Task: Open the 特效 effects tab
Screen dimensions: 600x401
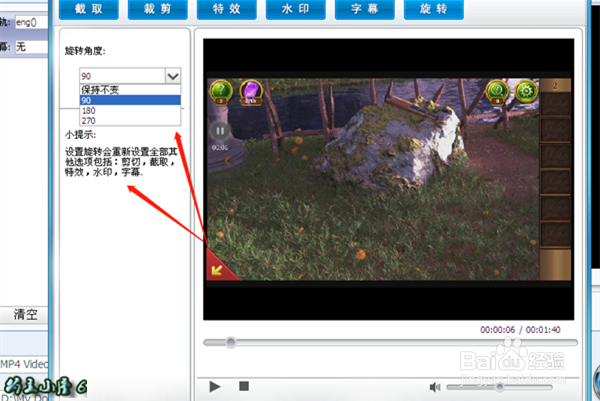Action: (227, 9)
